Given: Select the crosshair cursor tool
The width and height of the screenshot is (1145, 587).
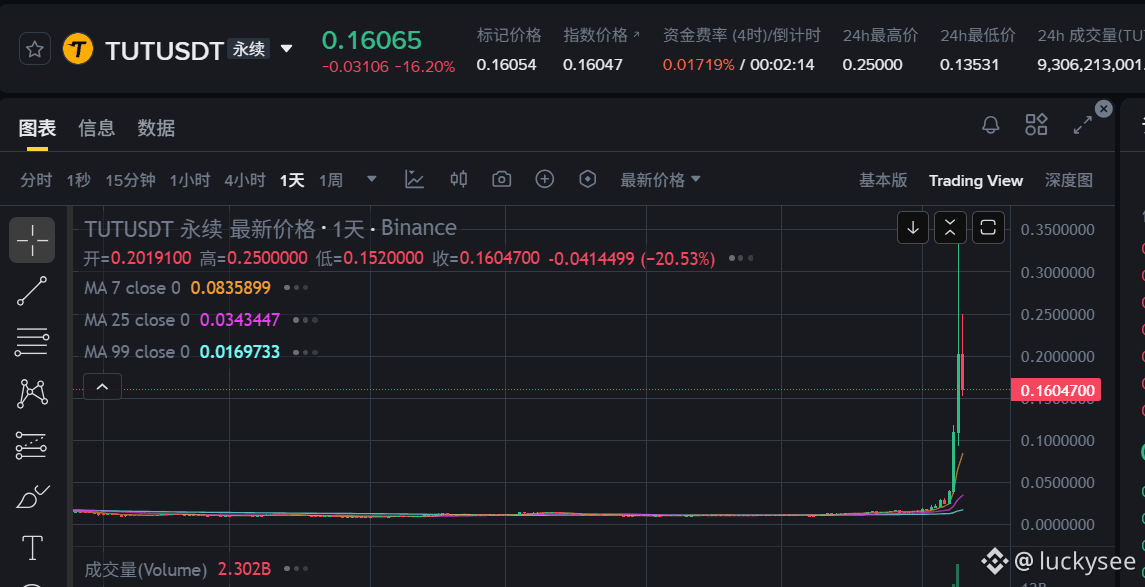Looking at the screenshot, I should [32, 240].
